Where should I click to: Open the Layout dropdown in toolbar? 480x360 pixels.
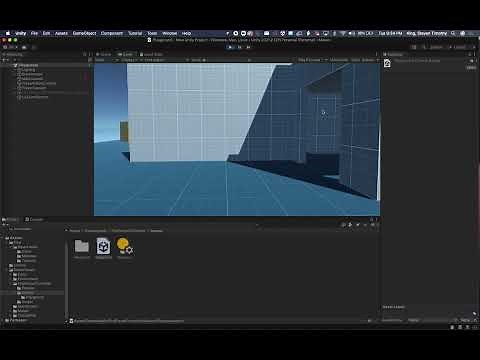pyautogui.click(x=462, y=47)
